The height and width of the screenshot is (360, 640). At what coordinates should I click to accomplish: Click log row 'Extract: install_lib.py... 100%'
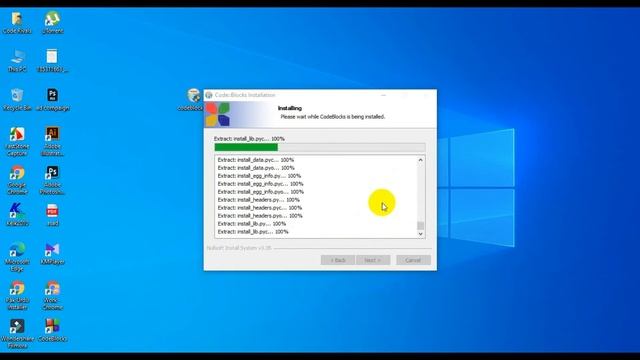click(251, 224)
